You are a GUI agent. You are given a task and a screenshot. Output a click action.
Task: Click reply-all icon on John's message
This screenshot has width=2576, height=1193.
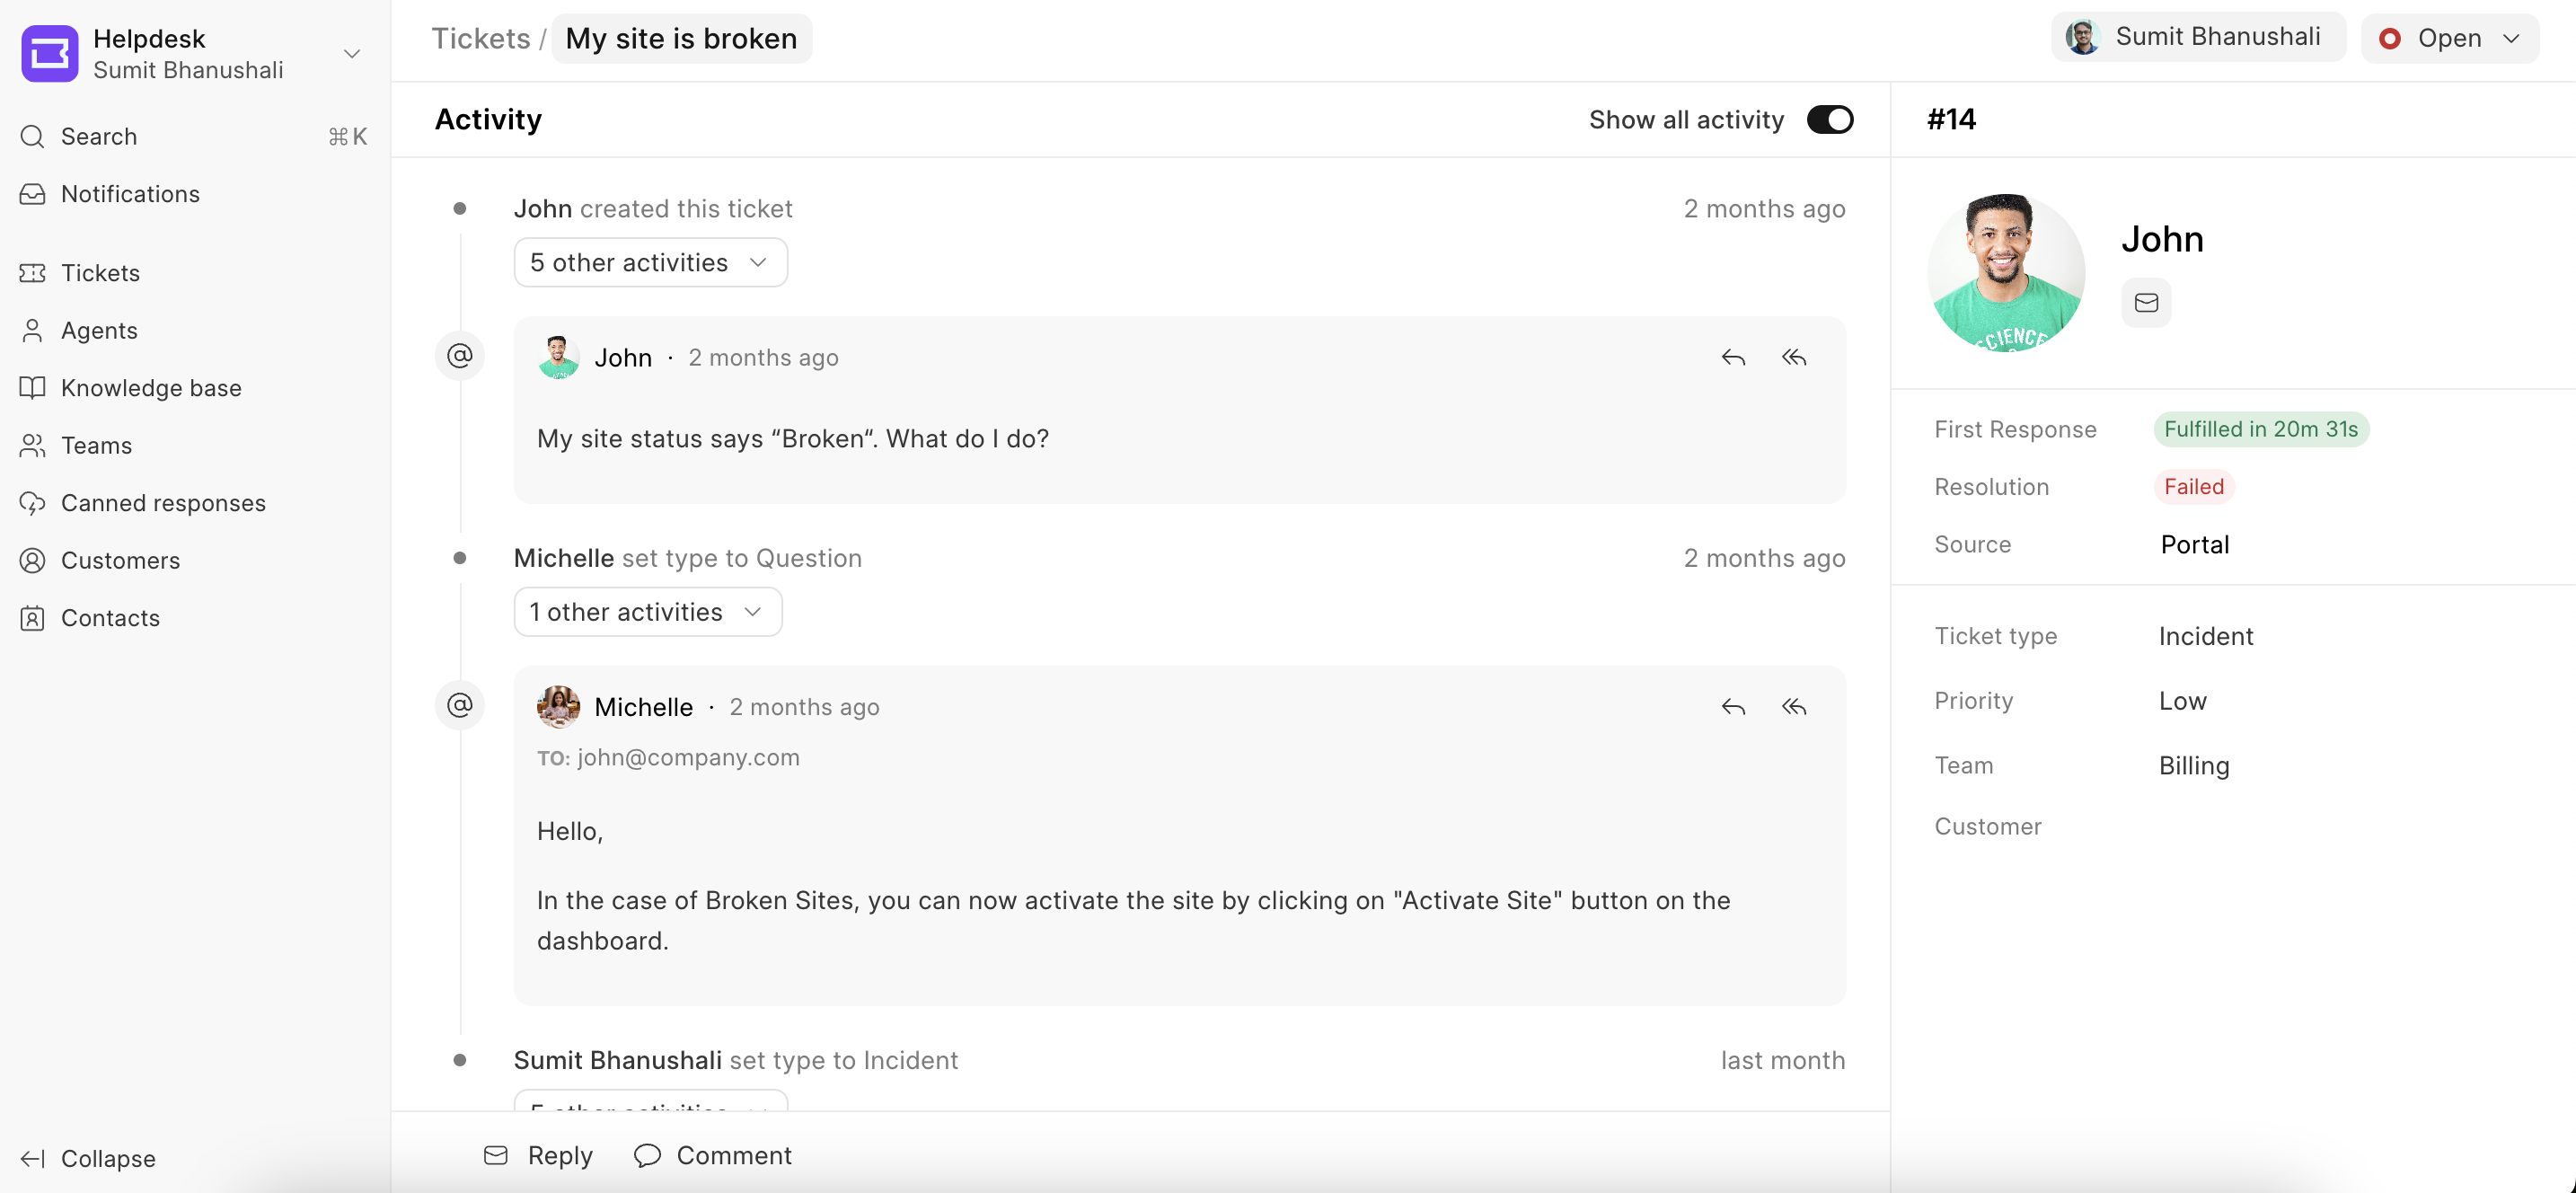click(x=1794, y=358)
